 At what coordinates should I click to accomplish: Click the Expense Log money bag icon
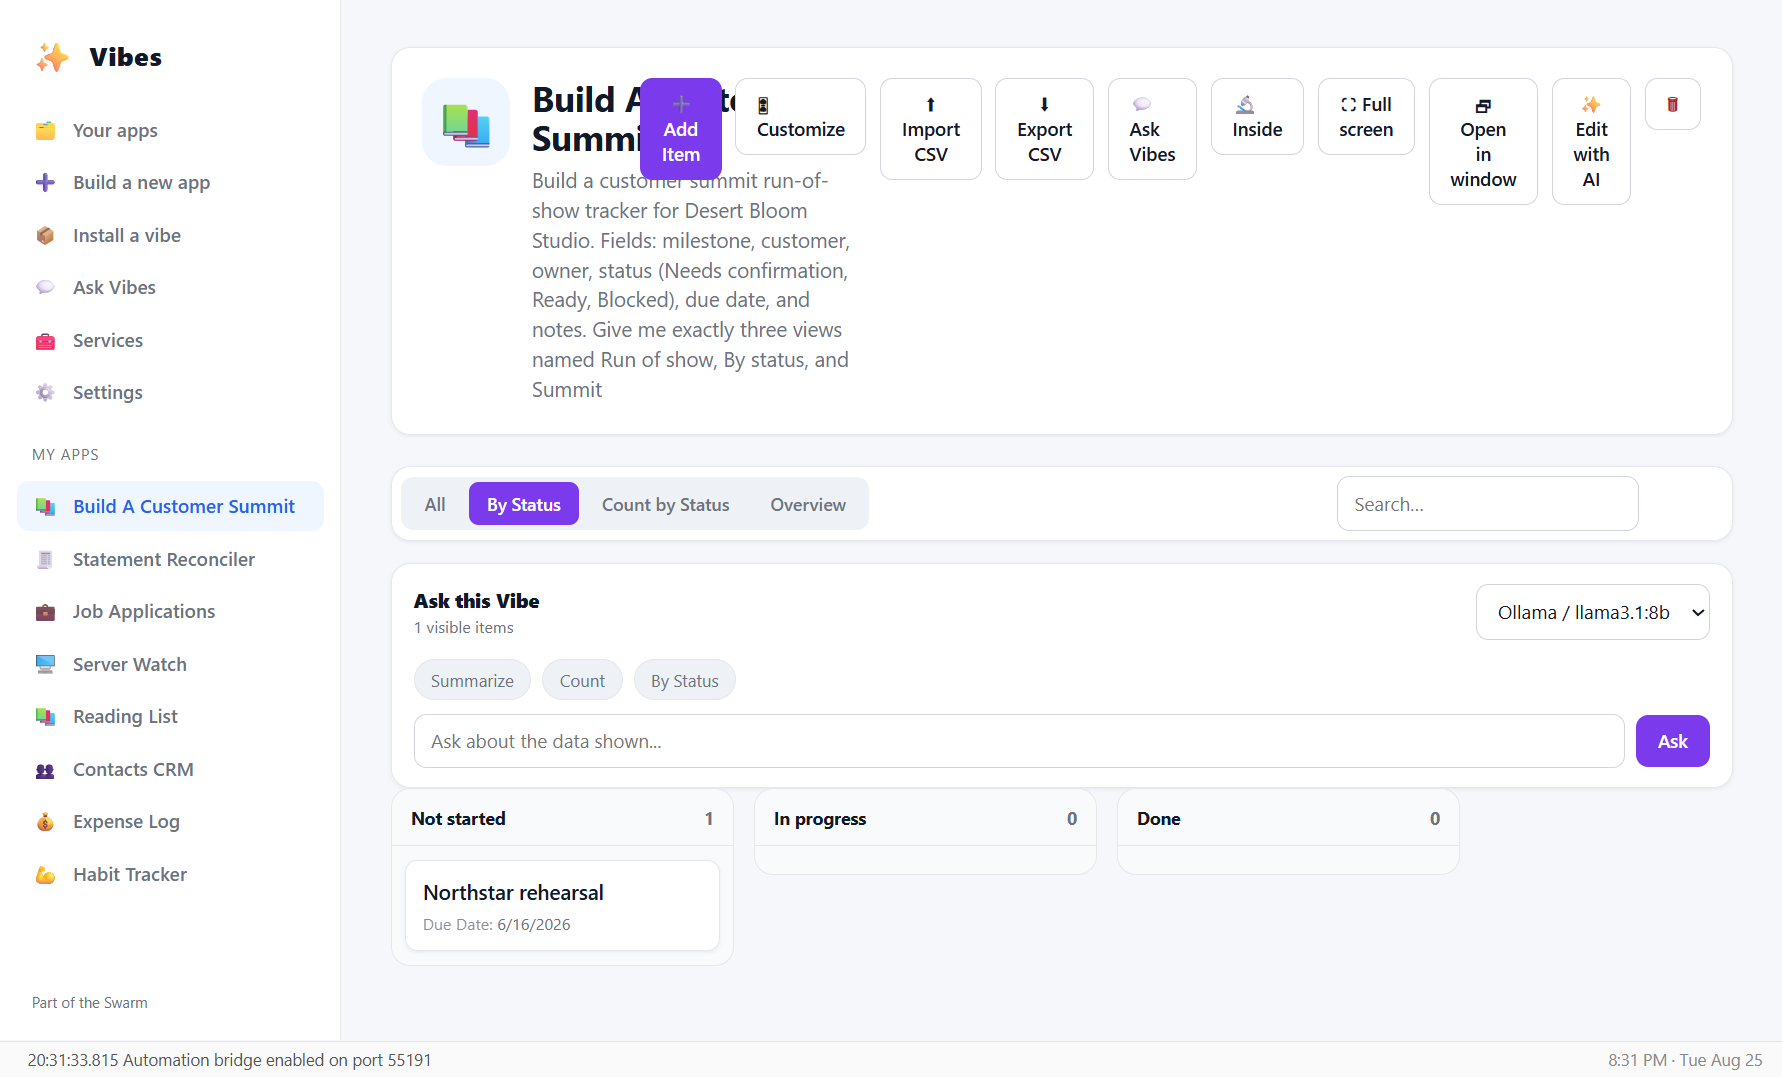(45, 822)
